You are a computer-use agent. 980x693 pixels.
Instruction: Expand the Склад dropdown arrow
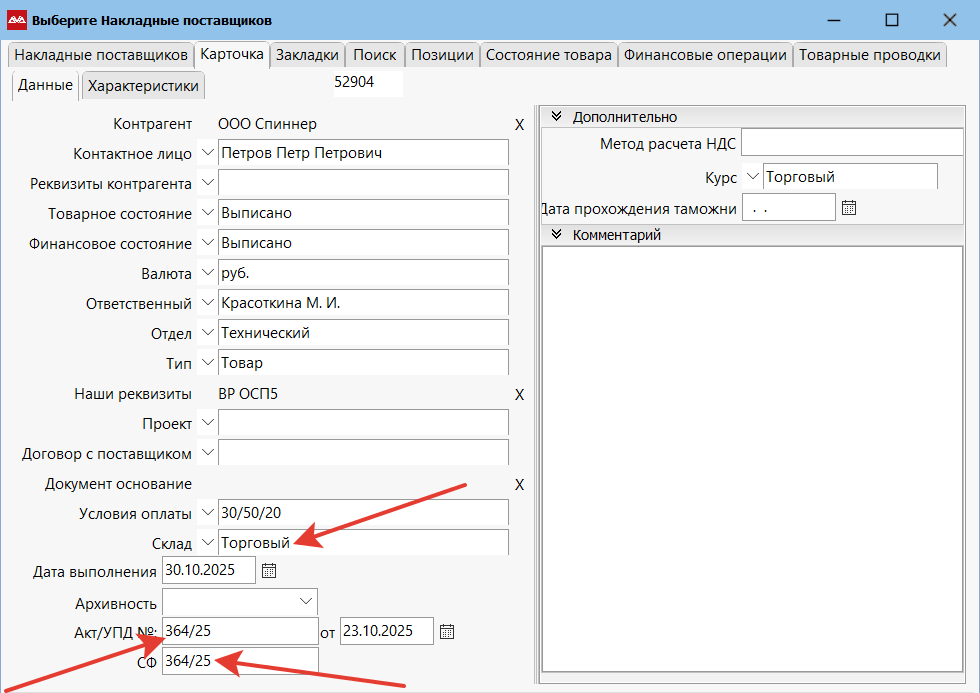point(207,542)
